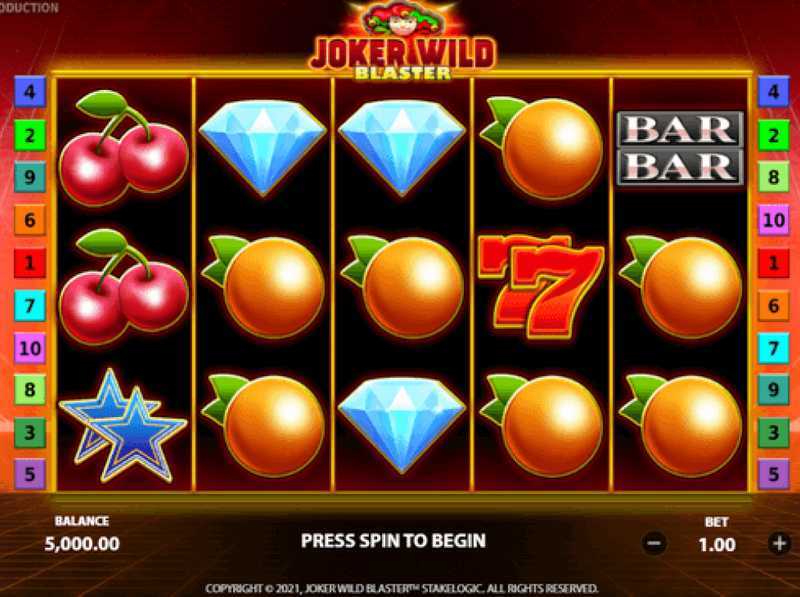Increase bet with the plus button

[779, 543]
